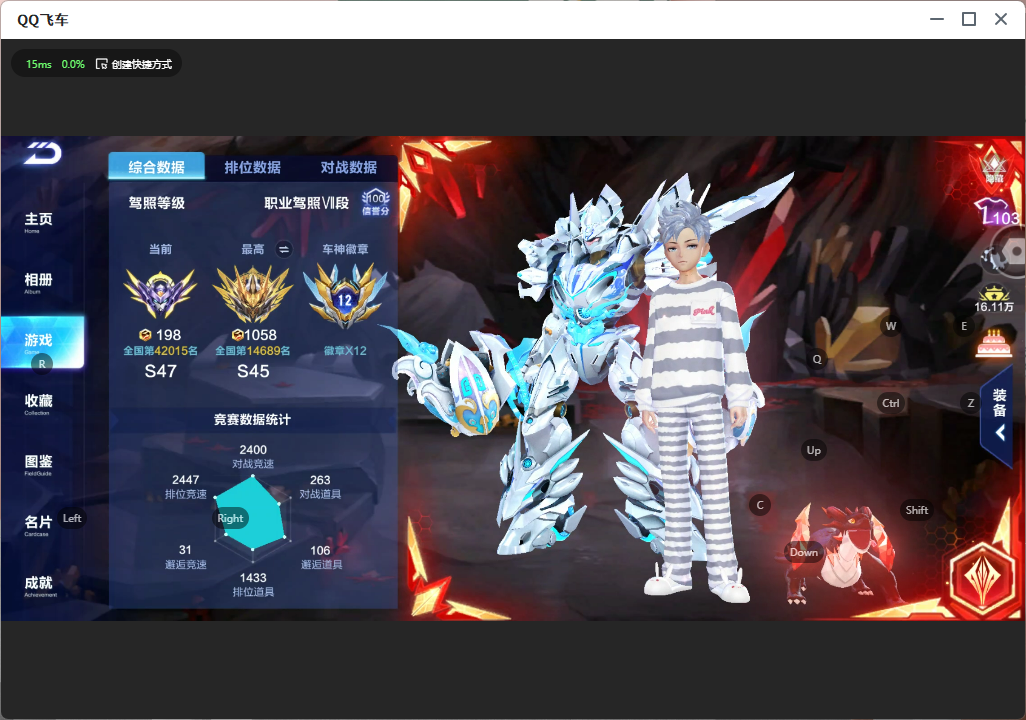Click the 职业驾照Ⅶ段 license level text
Image resolution: width=1026 pixels, height=720 pixels.
[x=307, y=203]
